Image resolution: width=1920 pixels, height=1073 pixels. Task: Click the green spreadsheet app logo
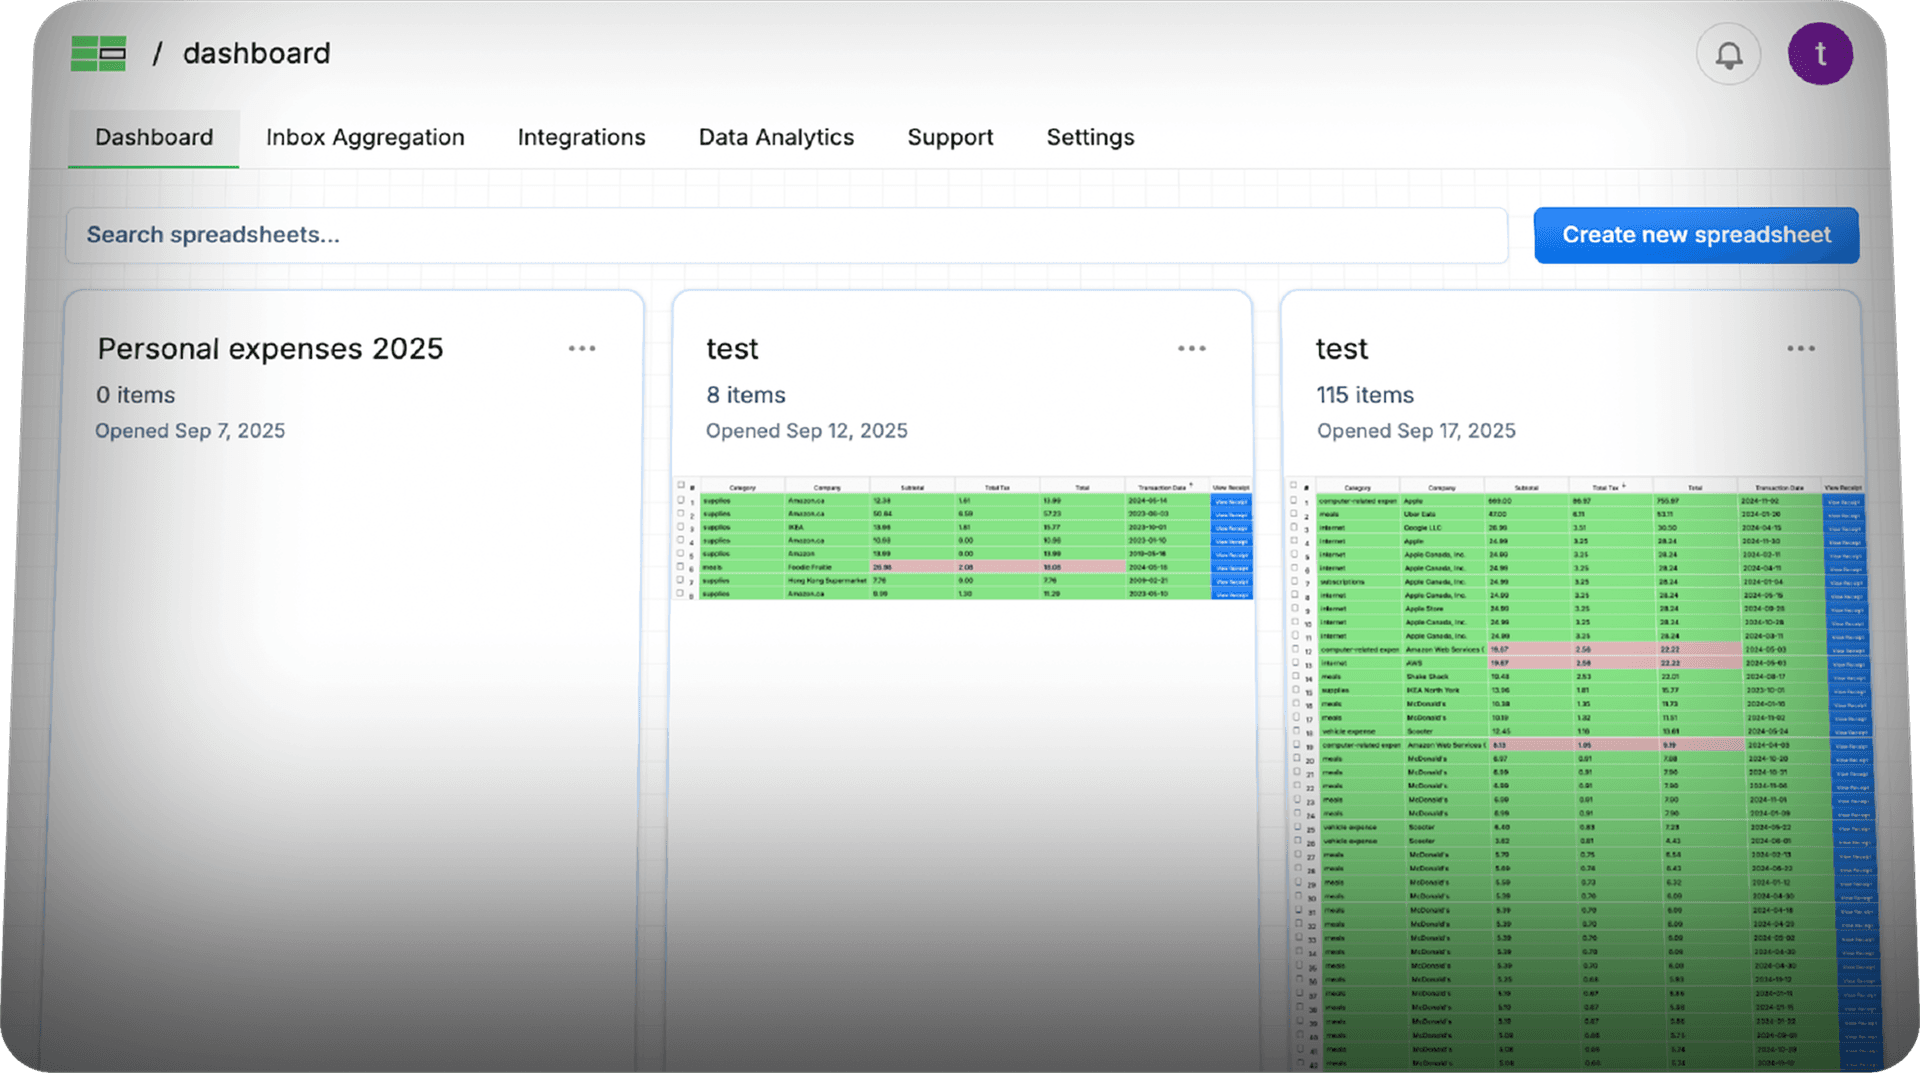(x=98, y=53)
